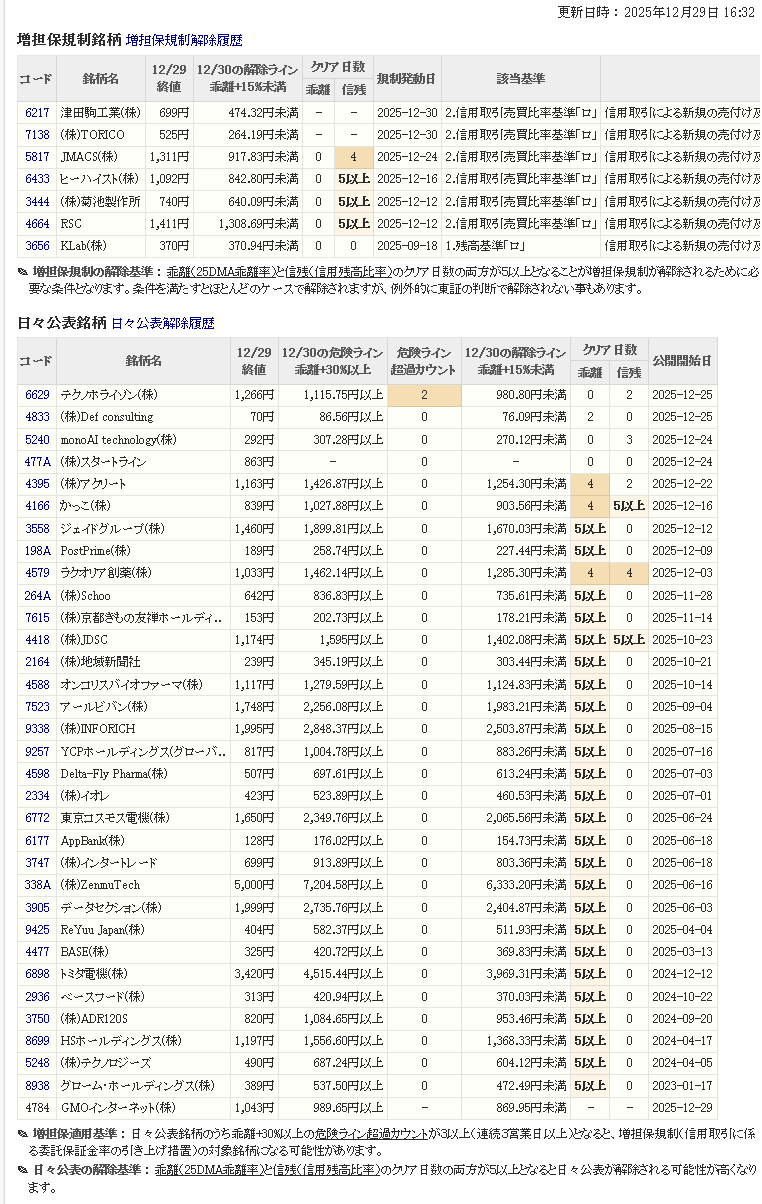Screen dimensions: 762x1204
Task: Open stock code 4477 for BASE
Action: 37,952
